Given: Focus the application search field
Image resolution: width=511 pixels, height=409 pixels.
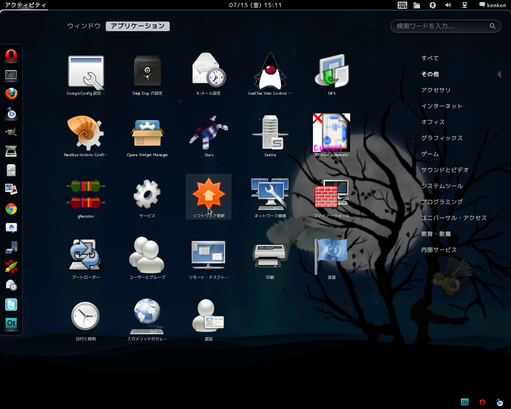Looking at the screenshot, I should pos(445,26).
